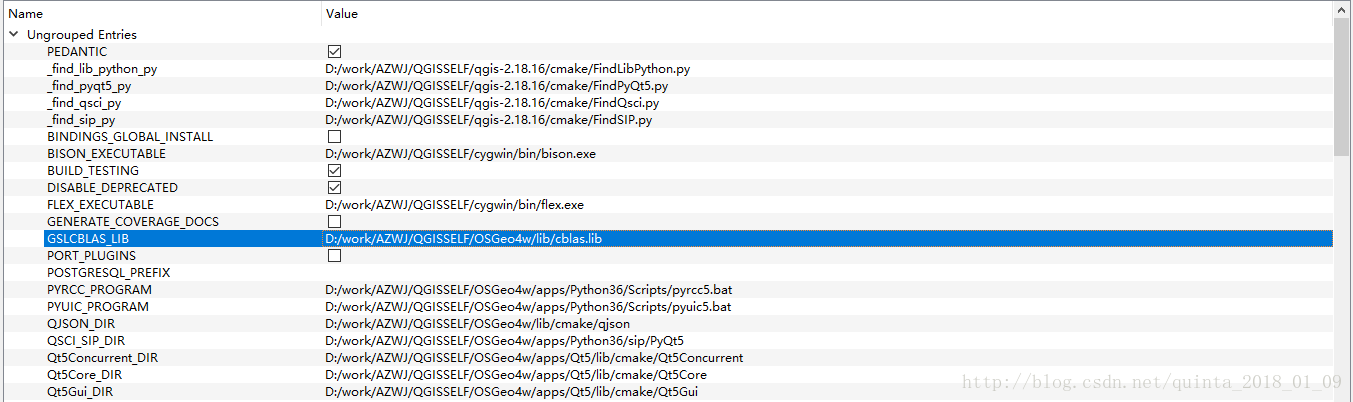Enable GENERATE_COVERAGE_DOCS checkbox
Screen dimensions: 1353x402
click(x=334, y=222)
